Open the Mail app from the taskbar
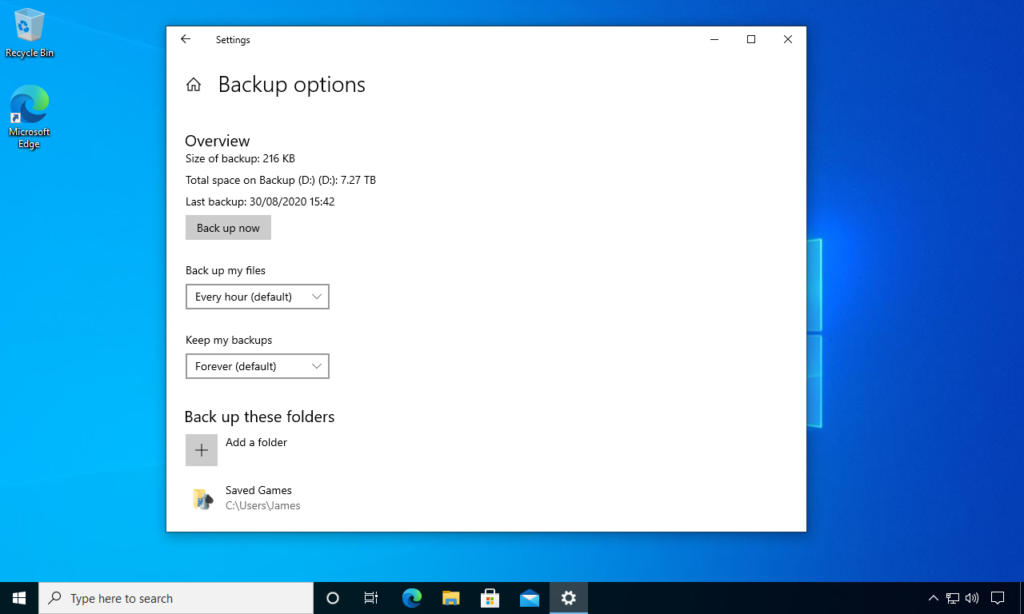 click(x=529, y=597)
